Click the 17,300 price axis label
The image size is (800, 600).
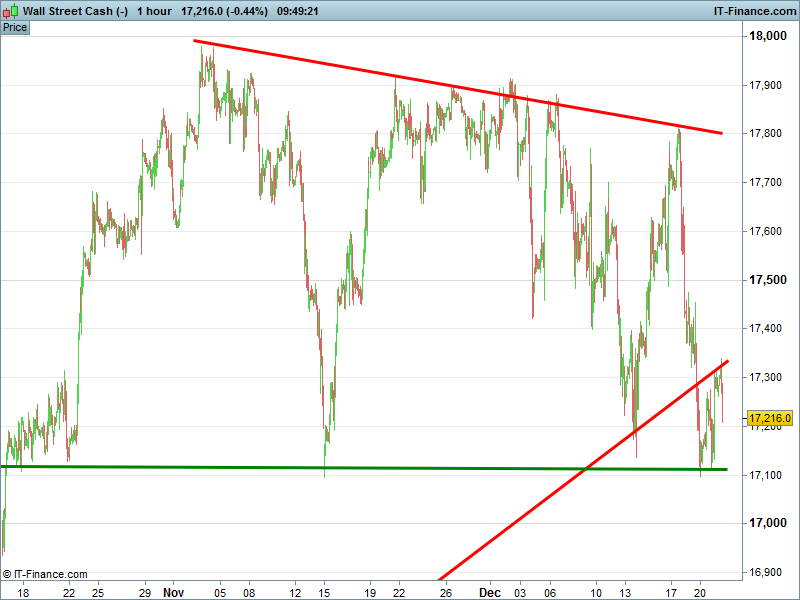[x=765, y=378]
